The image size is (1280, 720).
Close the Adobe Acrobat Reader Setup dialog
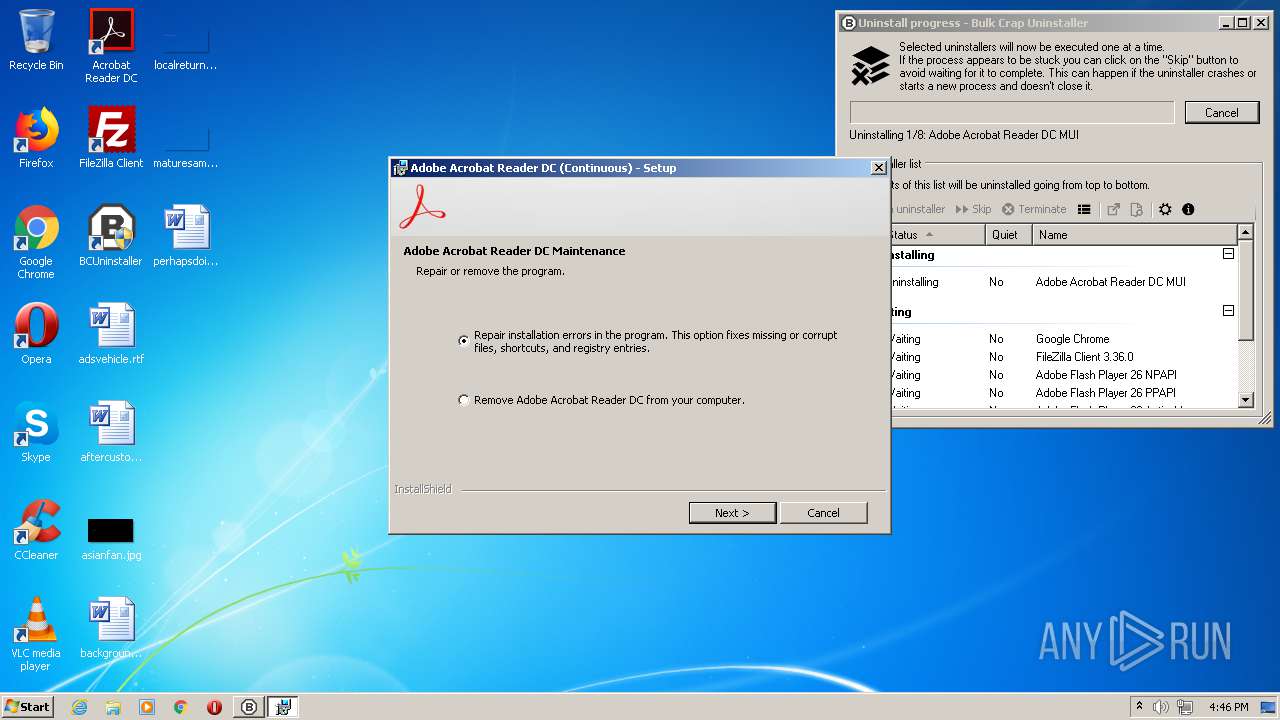878,168
